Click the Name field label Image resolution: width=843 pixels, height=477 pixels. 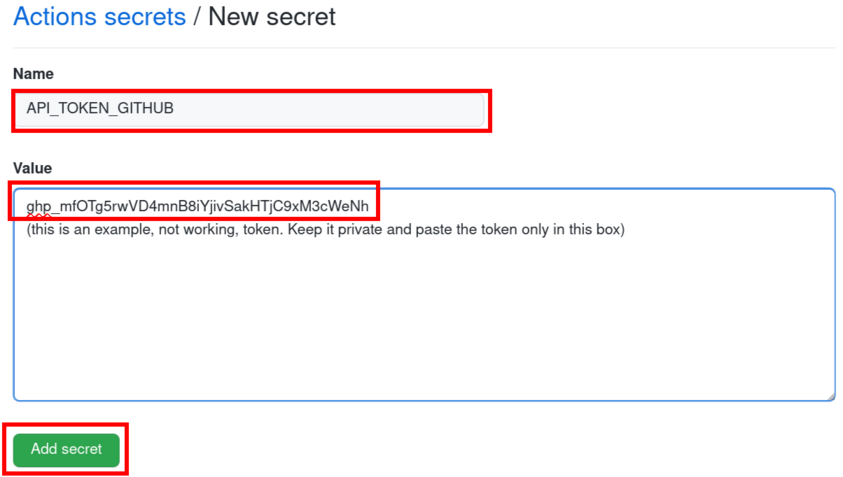33,74
